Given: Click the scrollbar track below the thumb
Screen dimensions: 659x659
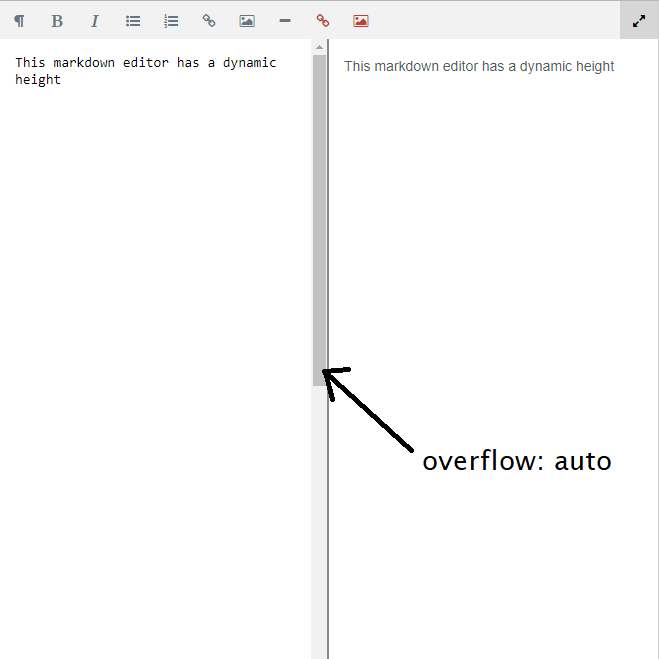Looking at the screenshot, I should pyautogui.click(x=319, y=521).
